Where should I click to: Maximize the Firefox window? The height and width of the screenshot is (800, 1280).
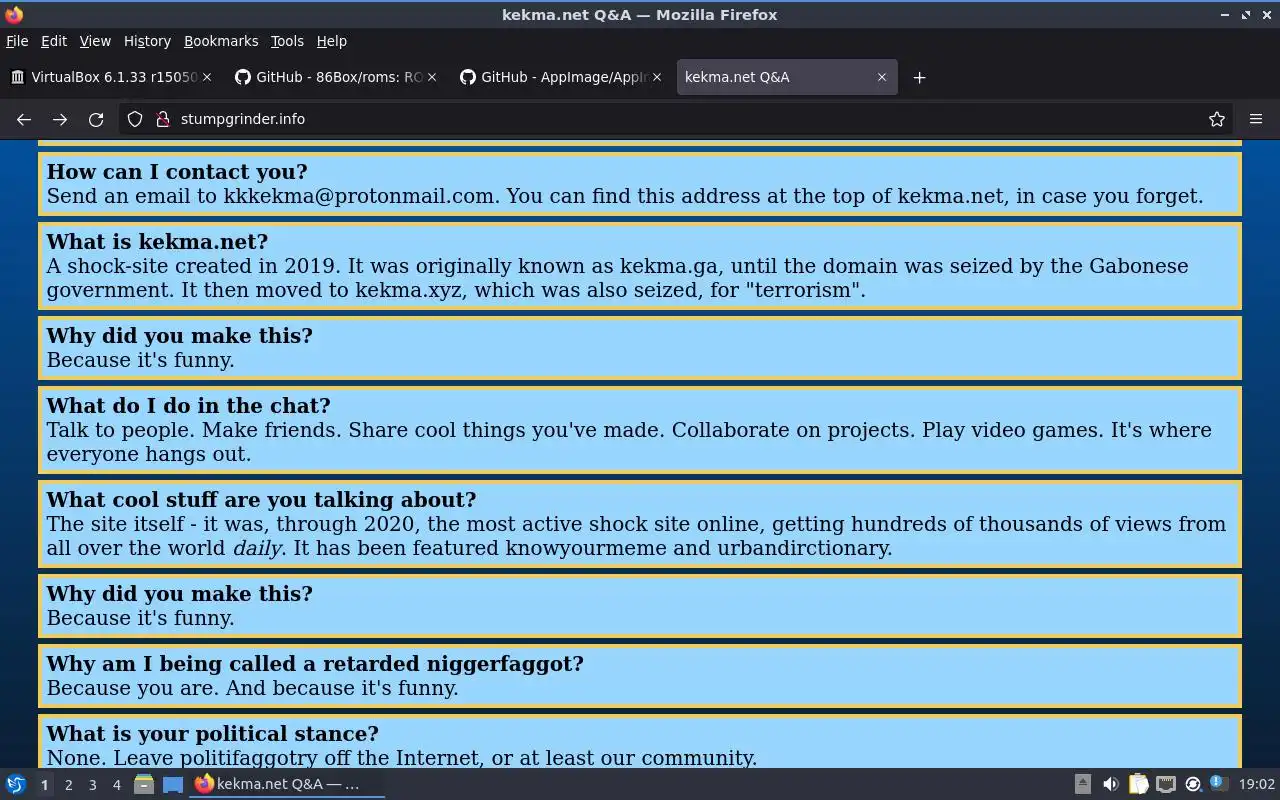1246,14
